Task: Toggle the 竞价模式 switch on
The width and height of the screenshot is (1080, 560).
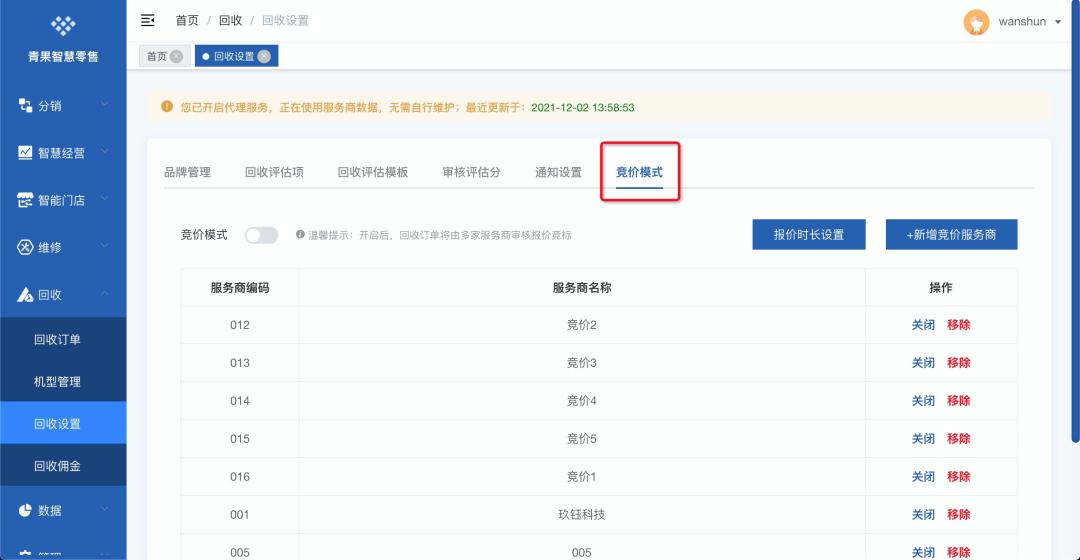Action: [x=262, y=235]
